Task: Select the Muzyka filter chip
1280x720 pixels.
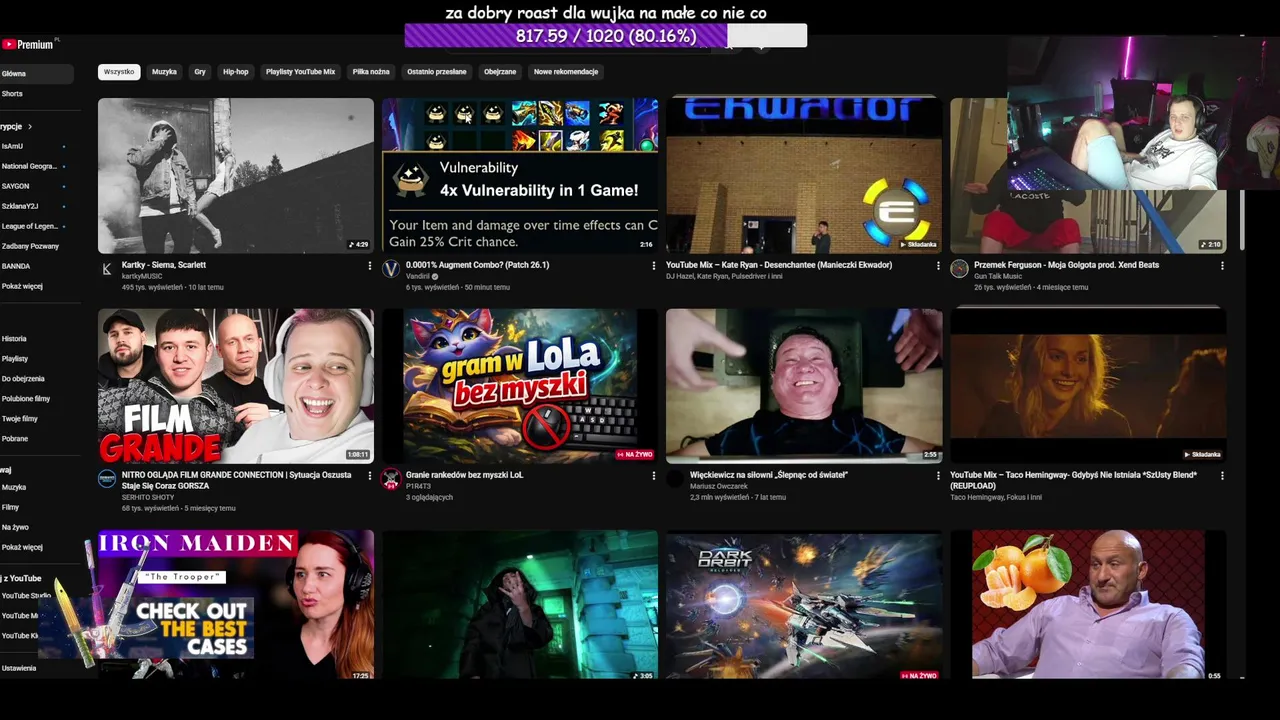Action: click(x=164, y=72)
